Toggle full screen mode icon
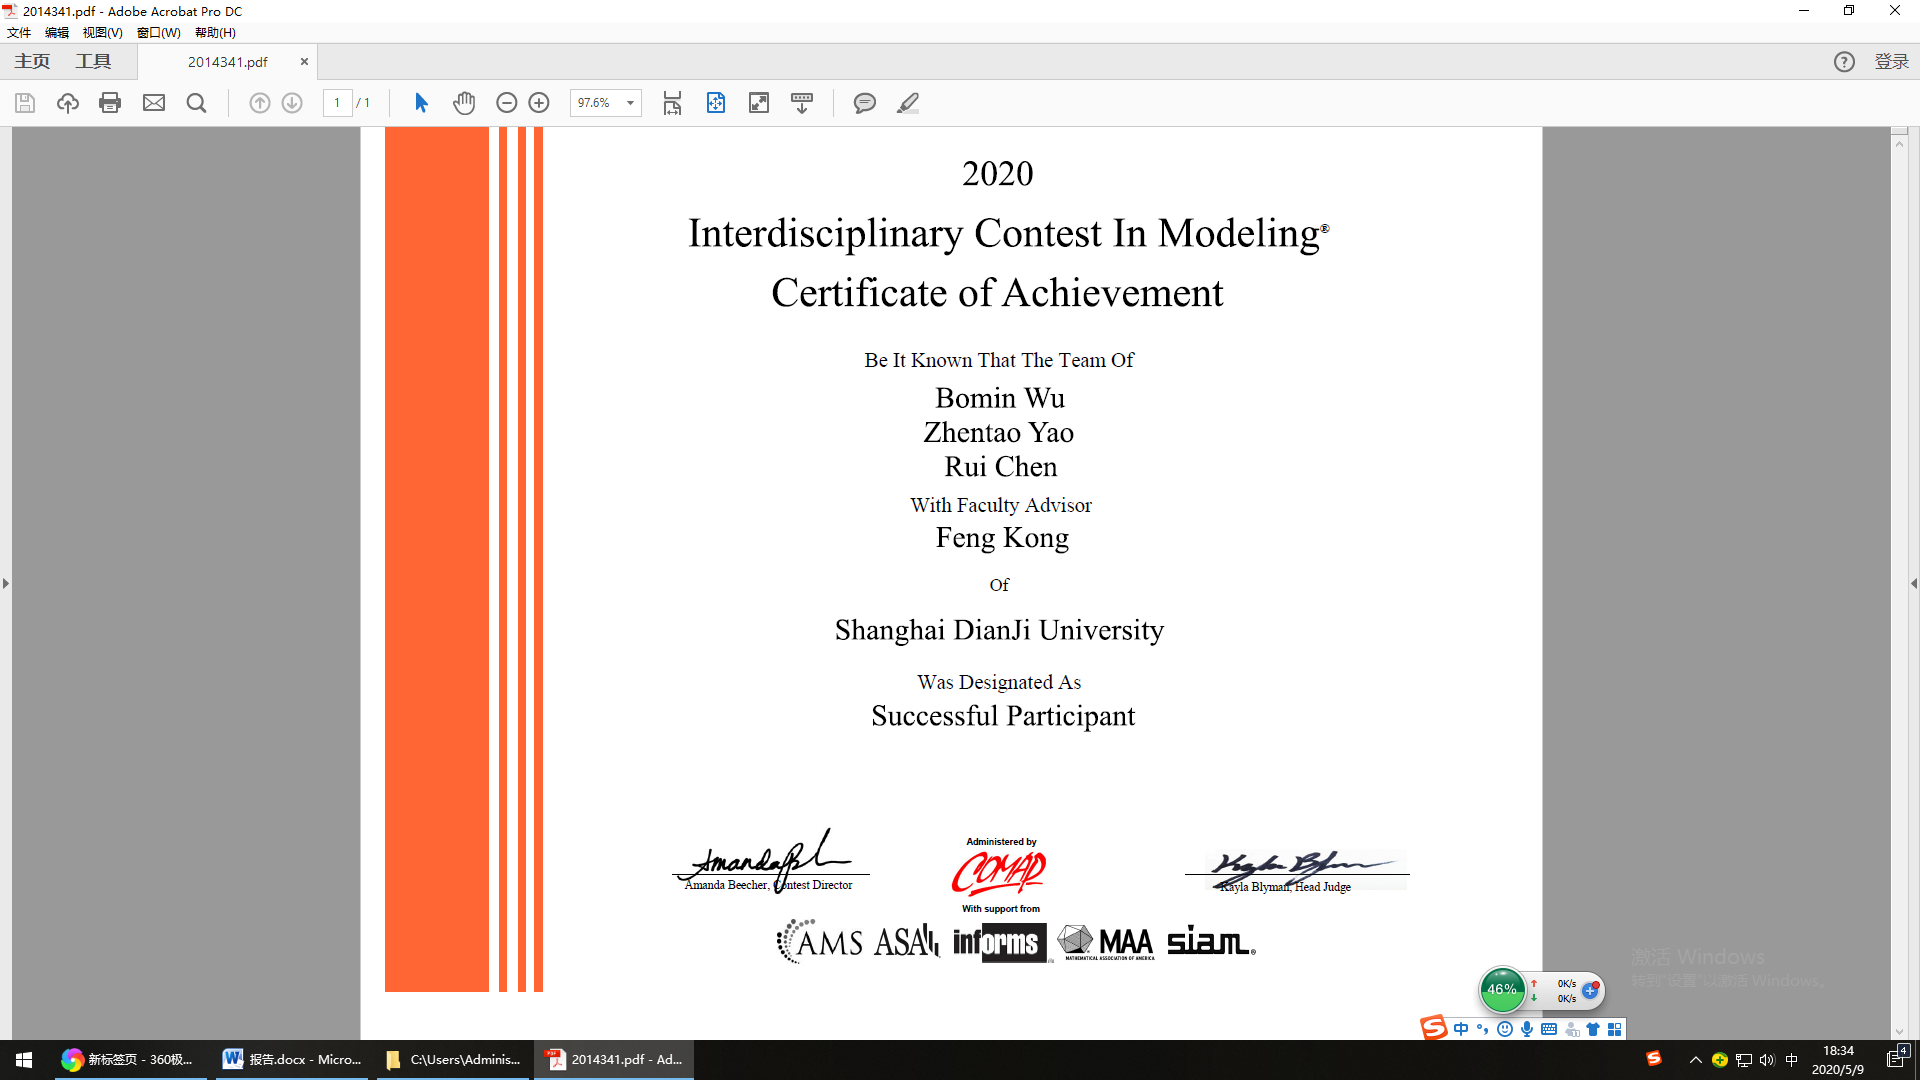Image resolution: width=1920 pixels, height=1080 pixels. coord(759,103)
